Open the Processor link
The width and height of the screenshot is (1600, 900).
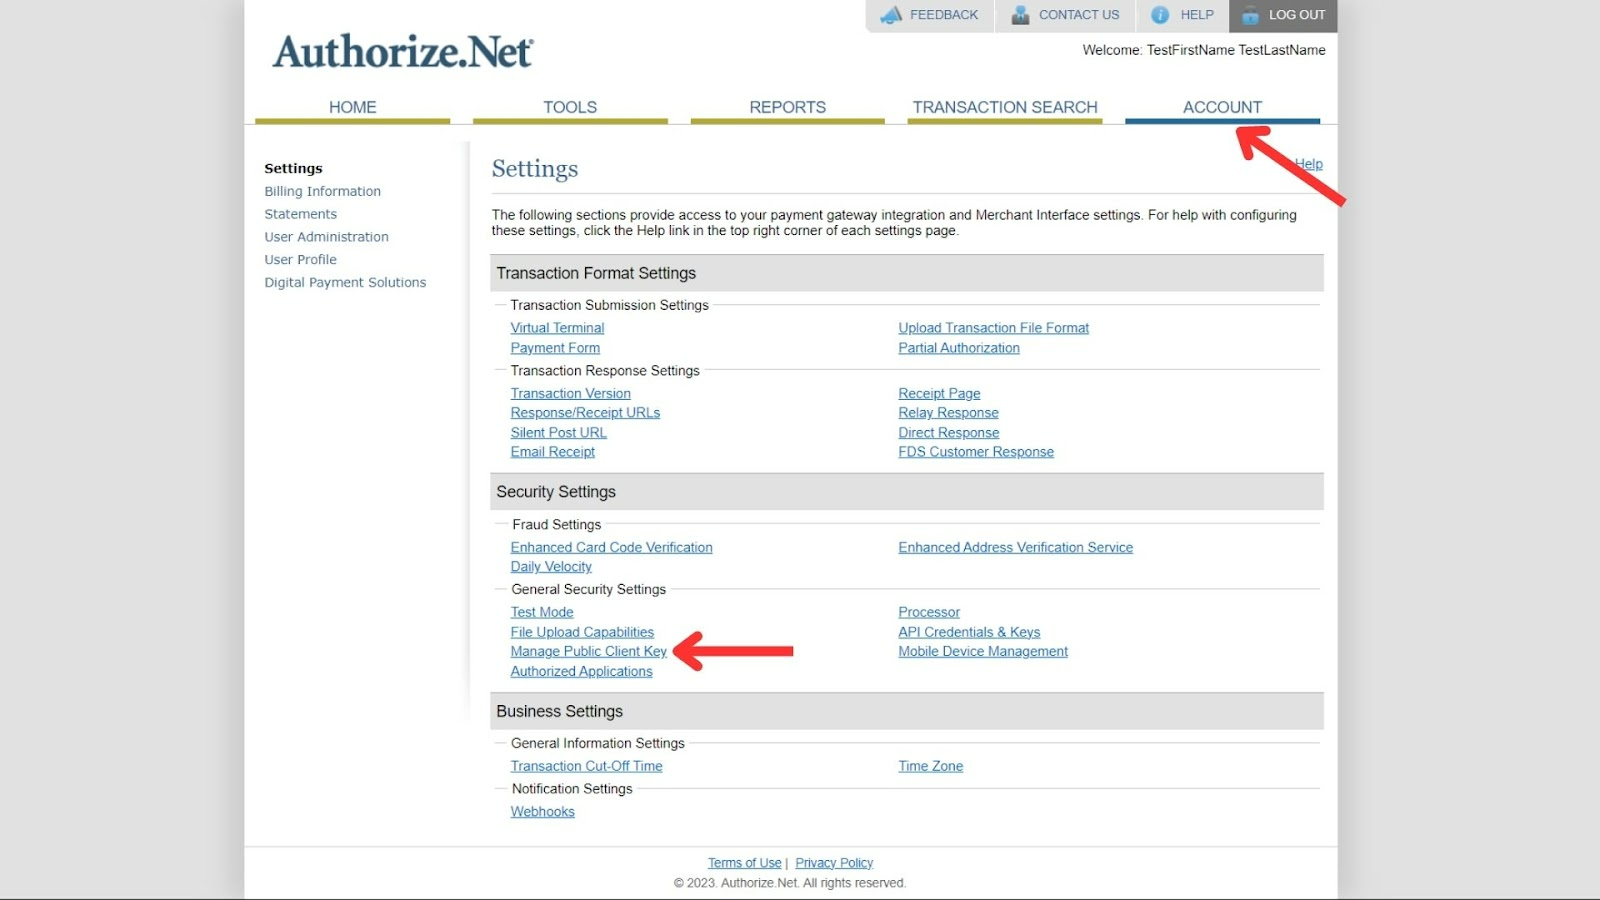coord(929,612)
